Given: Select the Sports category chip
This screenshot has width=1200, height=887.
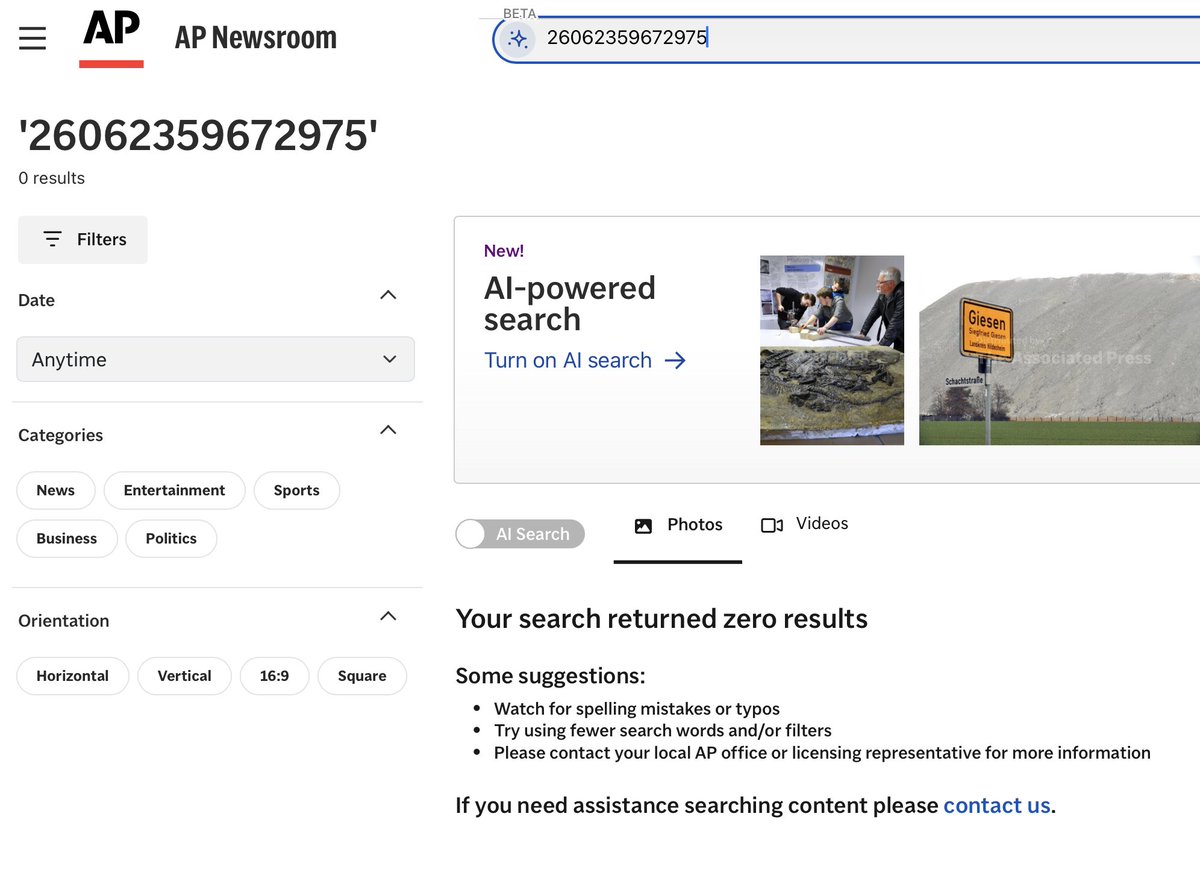Looking at the screenshot, I should pos(296,490).
